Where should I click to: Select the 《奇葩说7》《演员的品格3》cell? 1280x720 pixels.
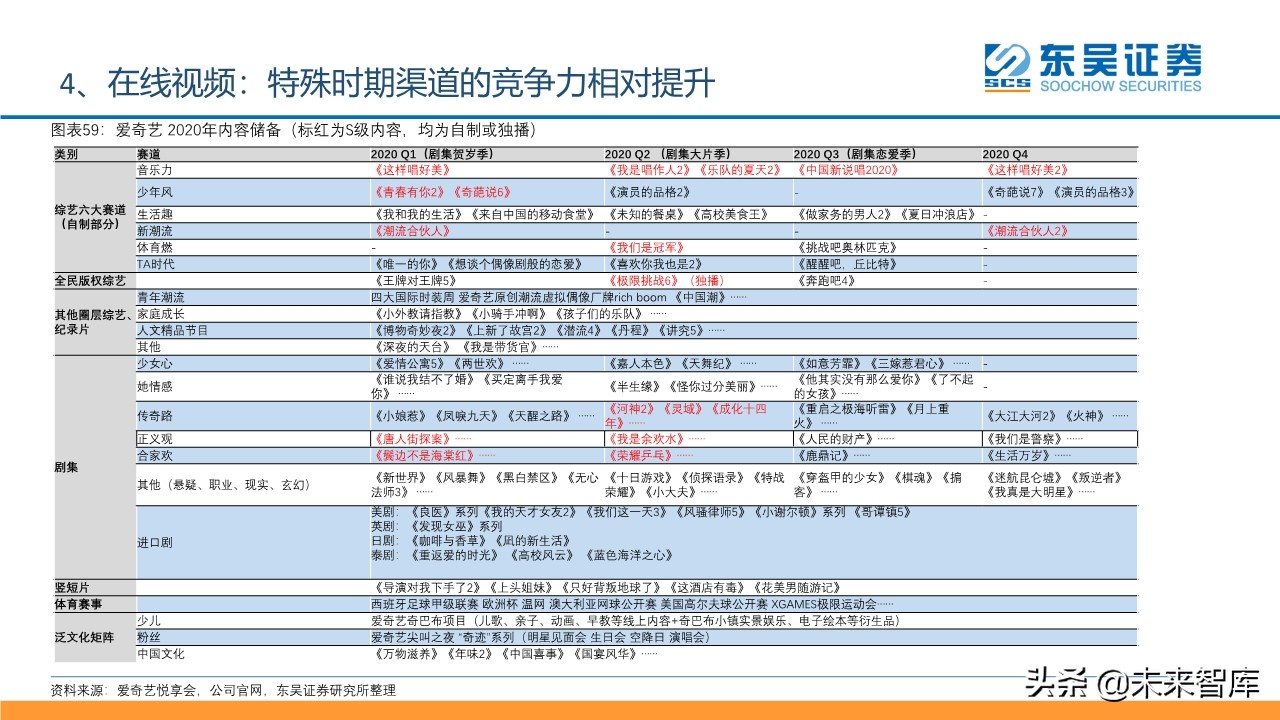point(1059,191)
